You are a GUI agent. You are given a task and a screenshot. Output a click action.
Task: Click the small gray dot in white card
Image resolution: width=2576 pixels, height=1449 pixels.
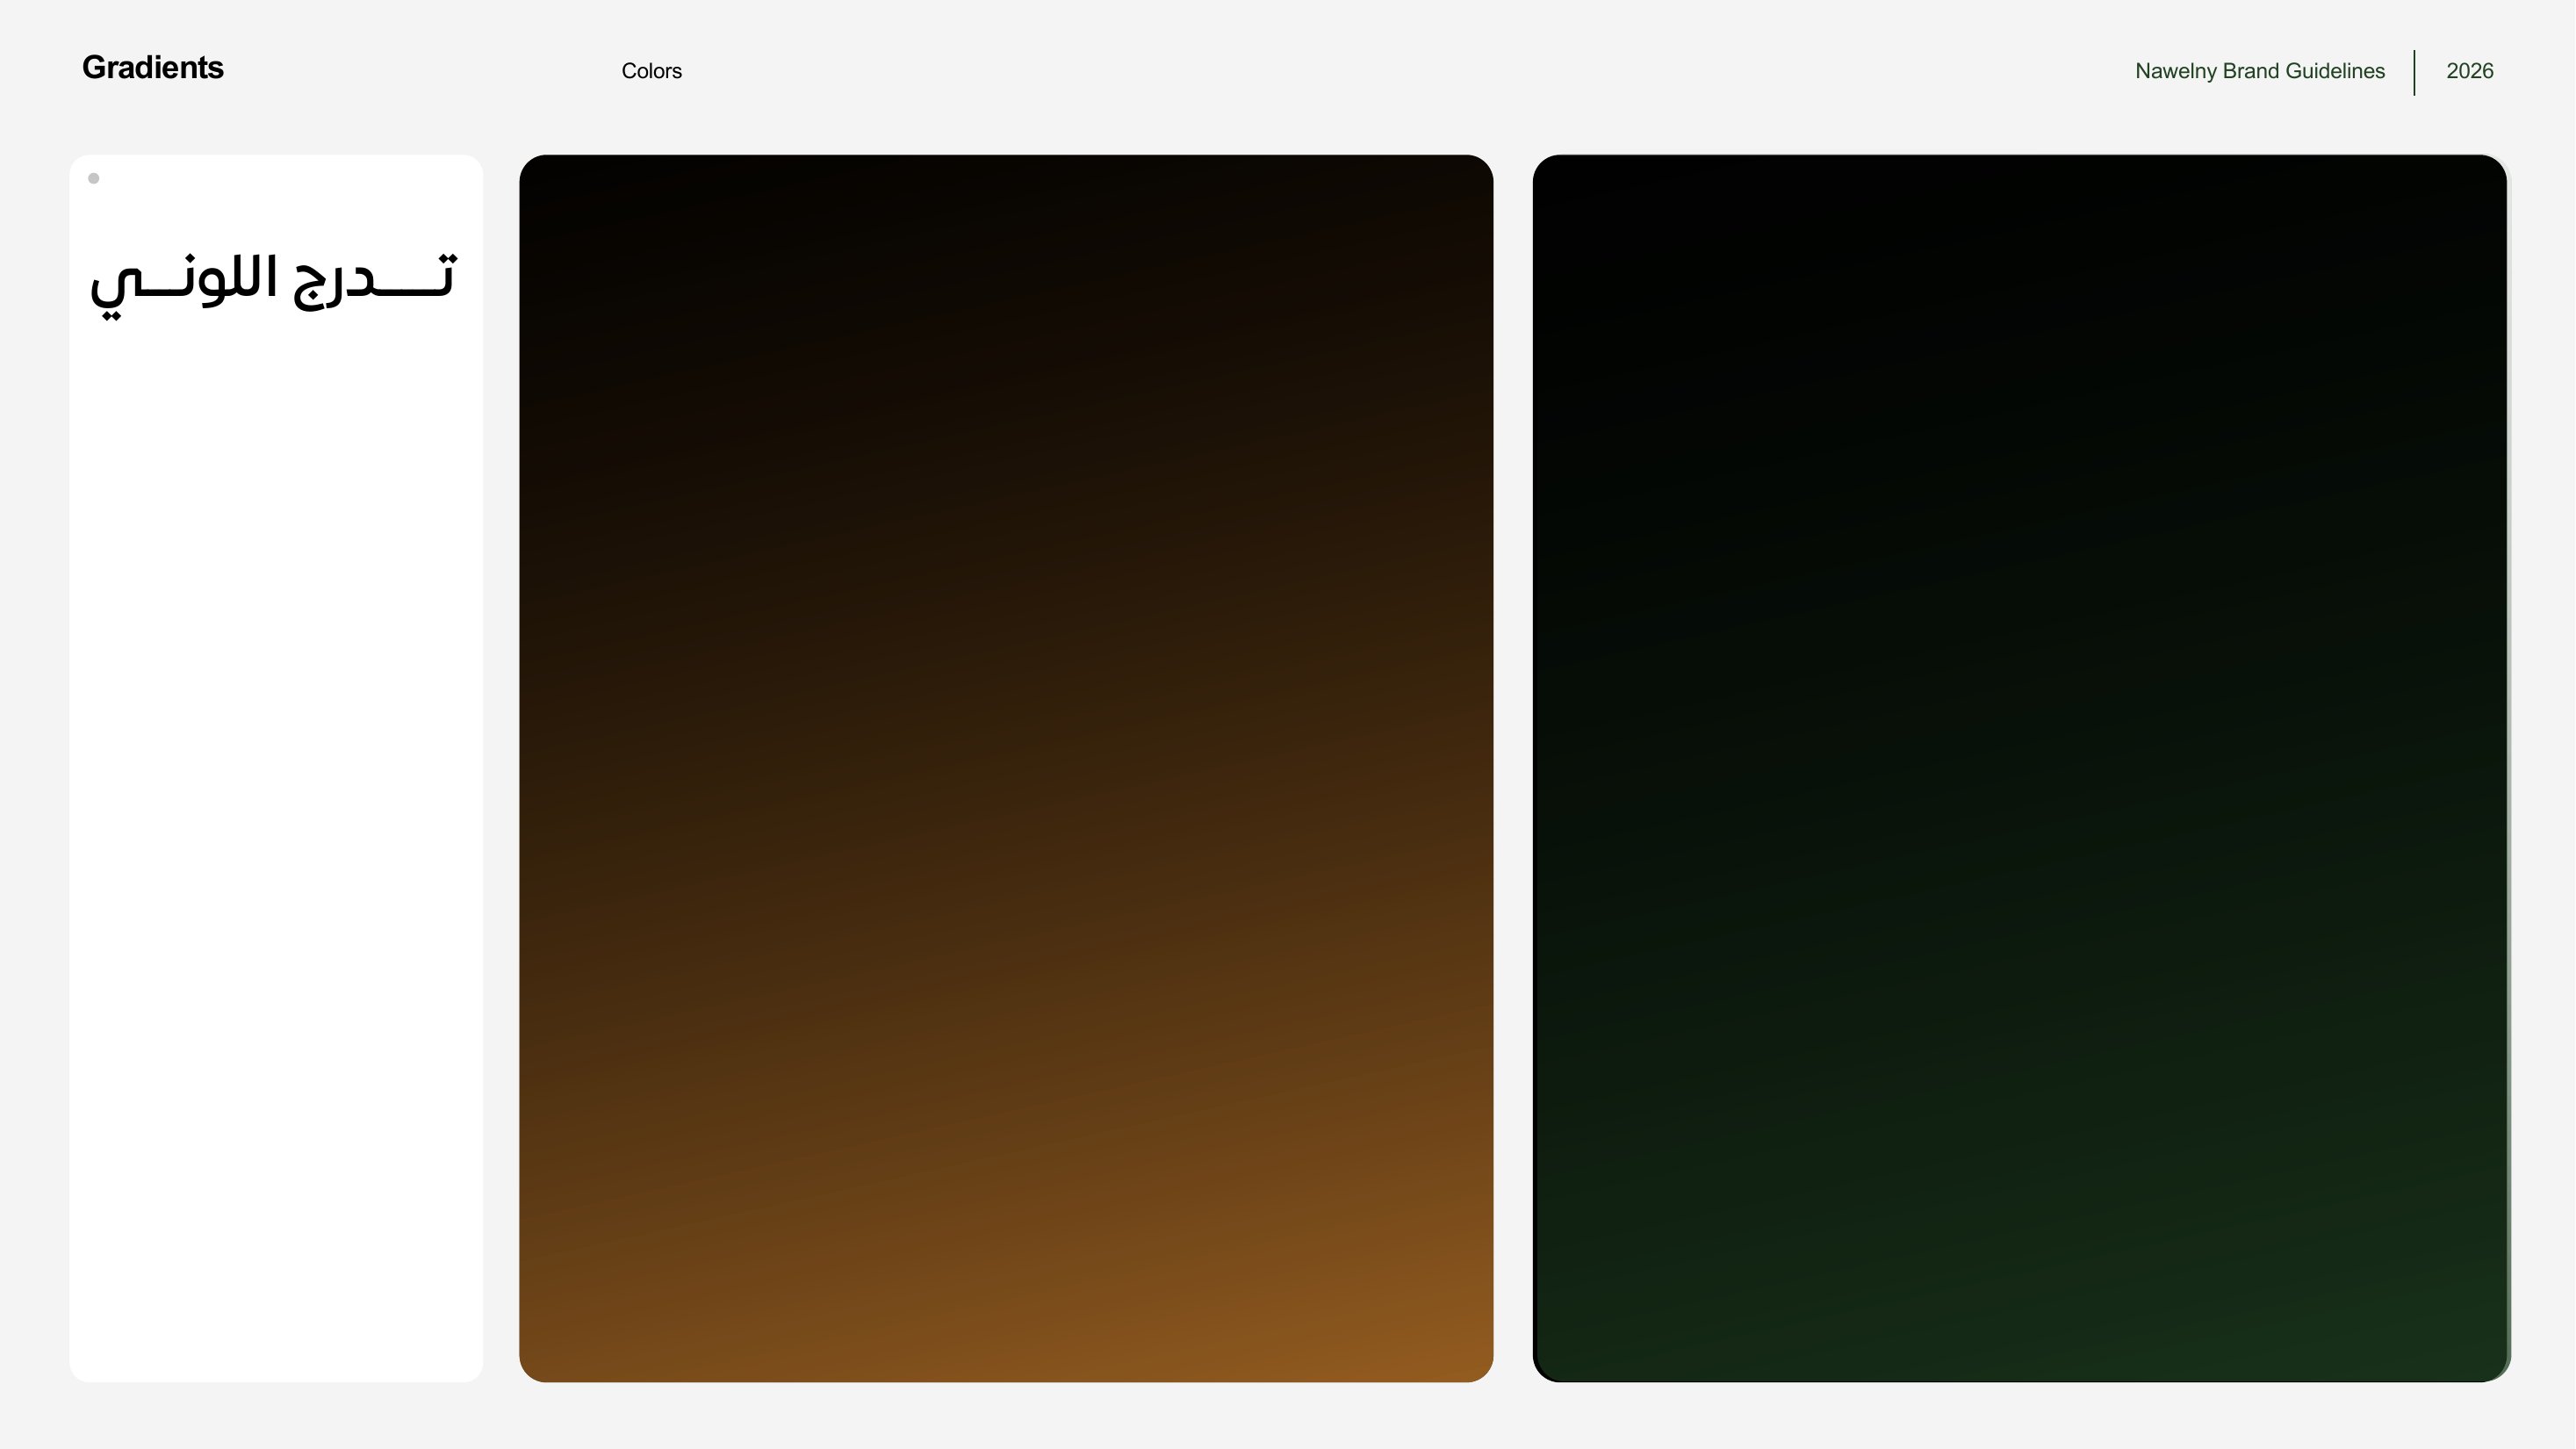94,179
